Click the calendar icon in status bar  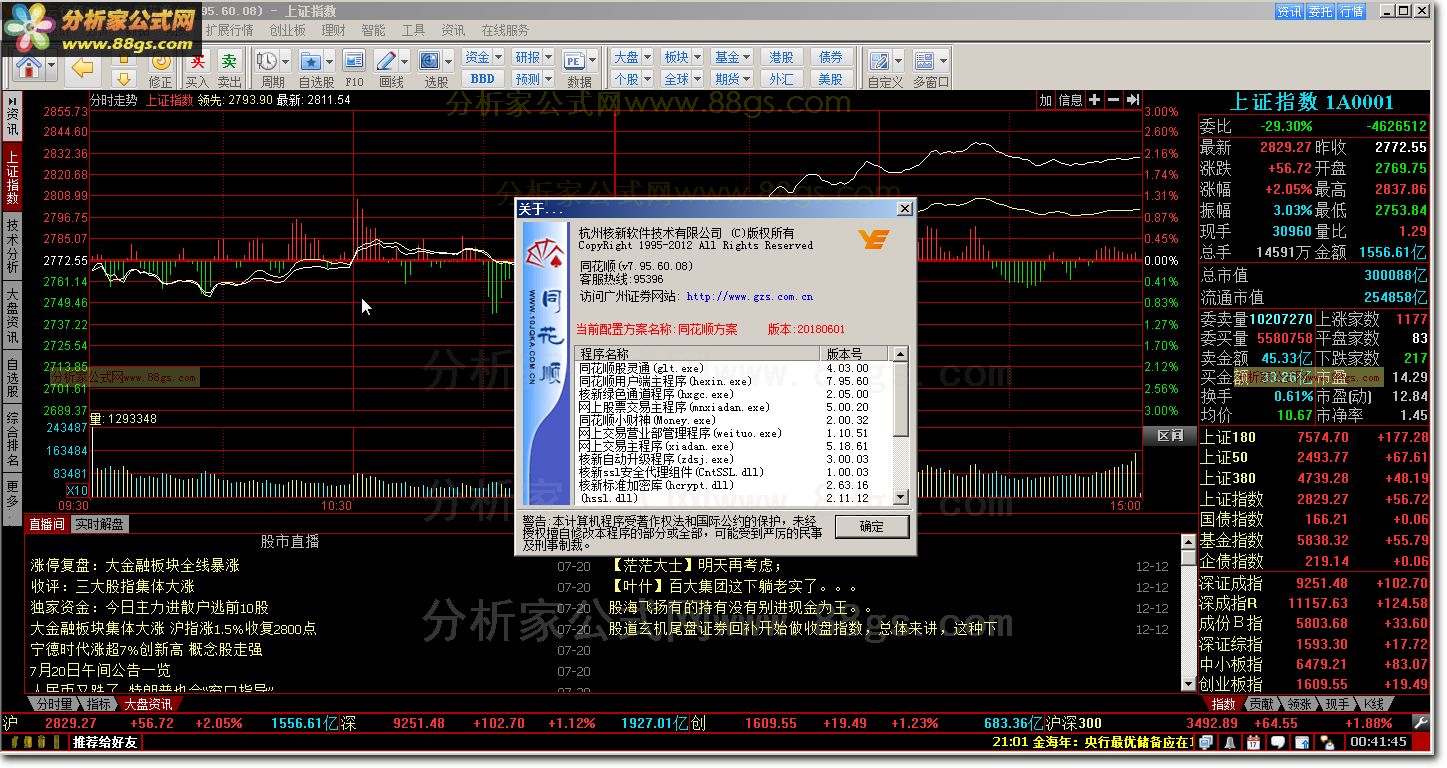1252,742
